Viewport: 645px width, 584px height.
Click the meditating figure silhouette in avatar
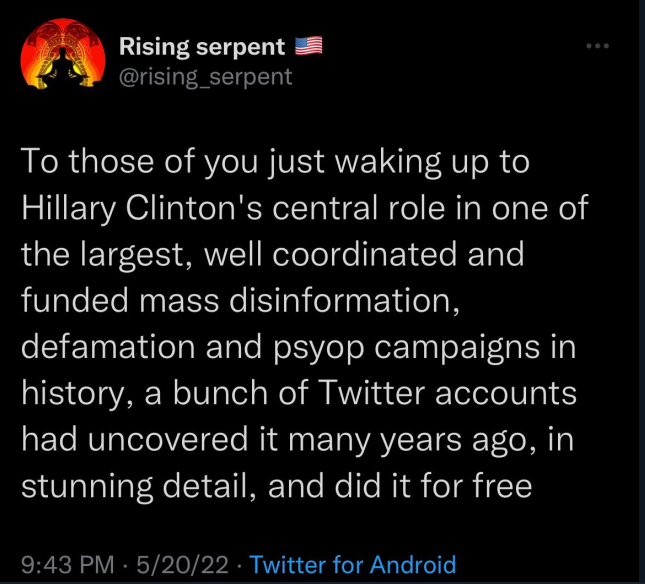pyautogui.click(x=63, y=64)
